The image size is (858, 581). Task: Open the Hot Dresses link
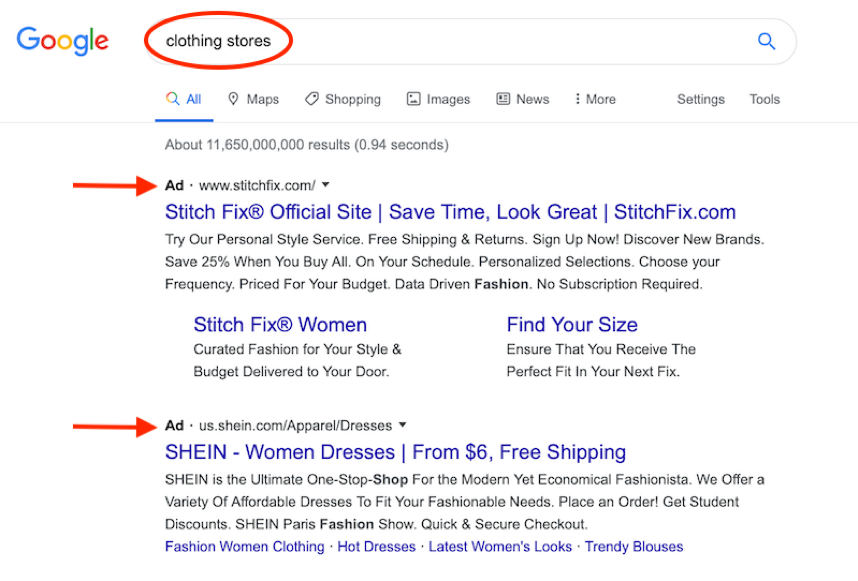tap(376, 547)
